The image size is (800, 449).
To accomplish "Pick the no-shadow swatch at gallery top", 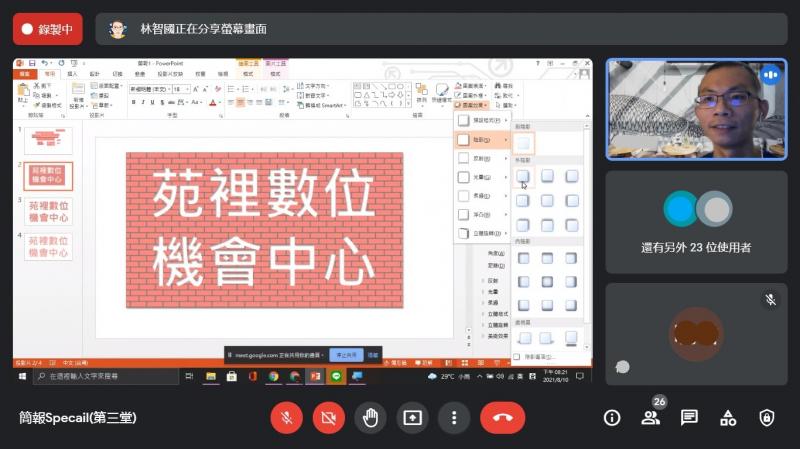I will (x=523, y=143).
